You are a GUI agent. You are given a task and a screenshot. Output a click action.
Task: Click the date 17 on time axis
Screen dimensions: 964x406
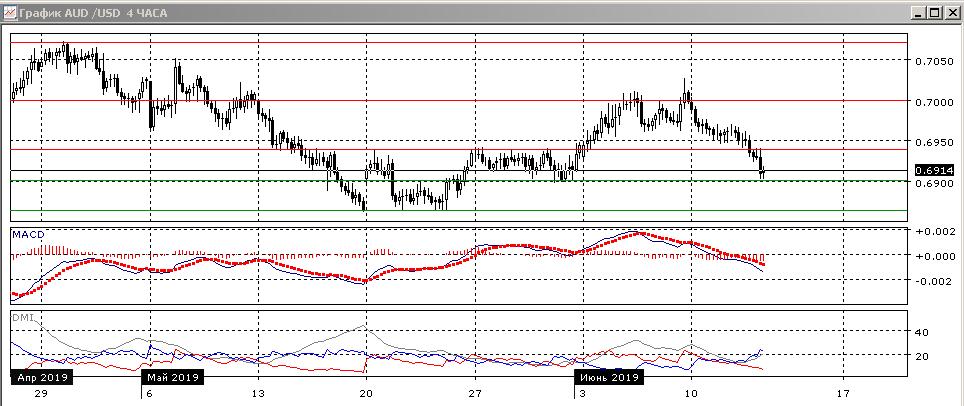pyautogui.click(x=843, y=393)
